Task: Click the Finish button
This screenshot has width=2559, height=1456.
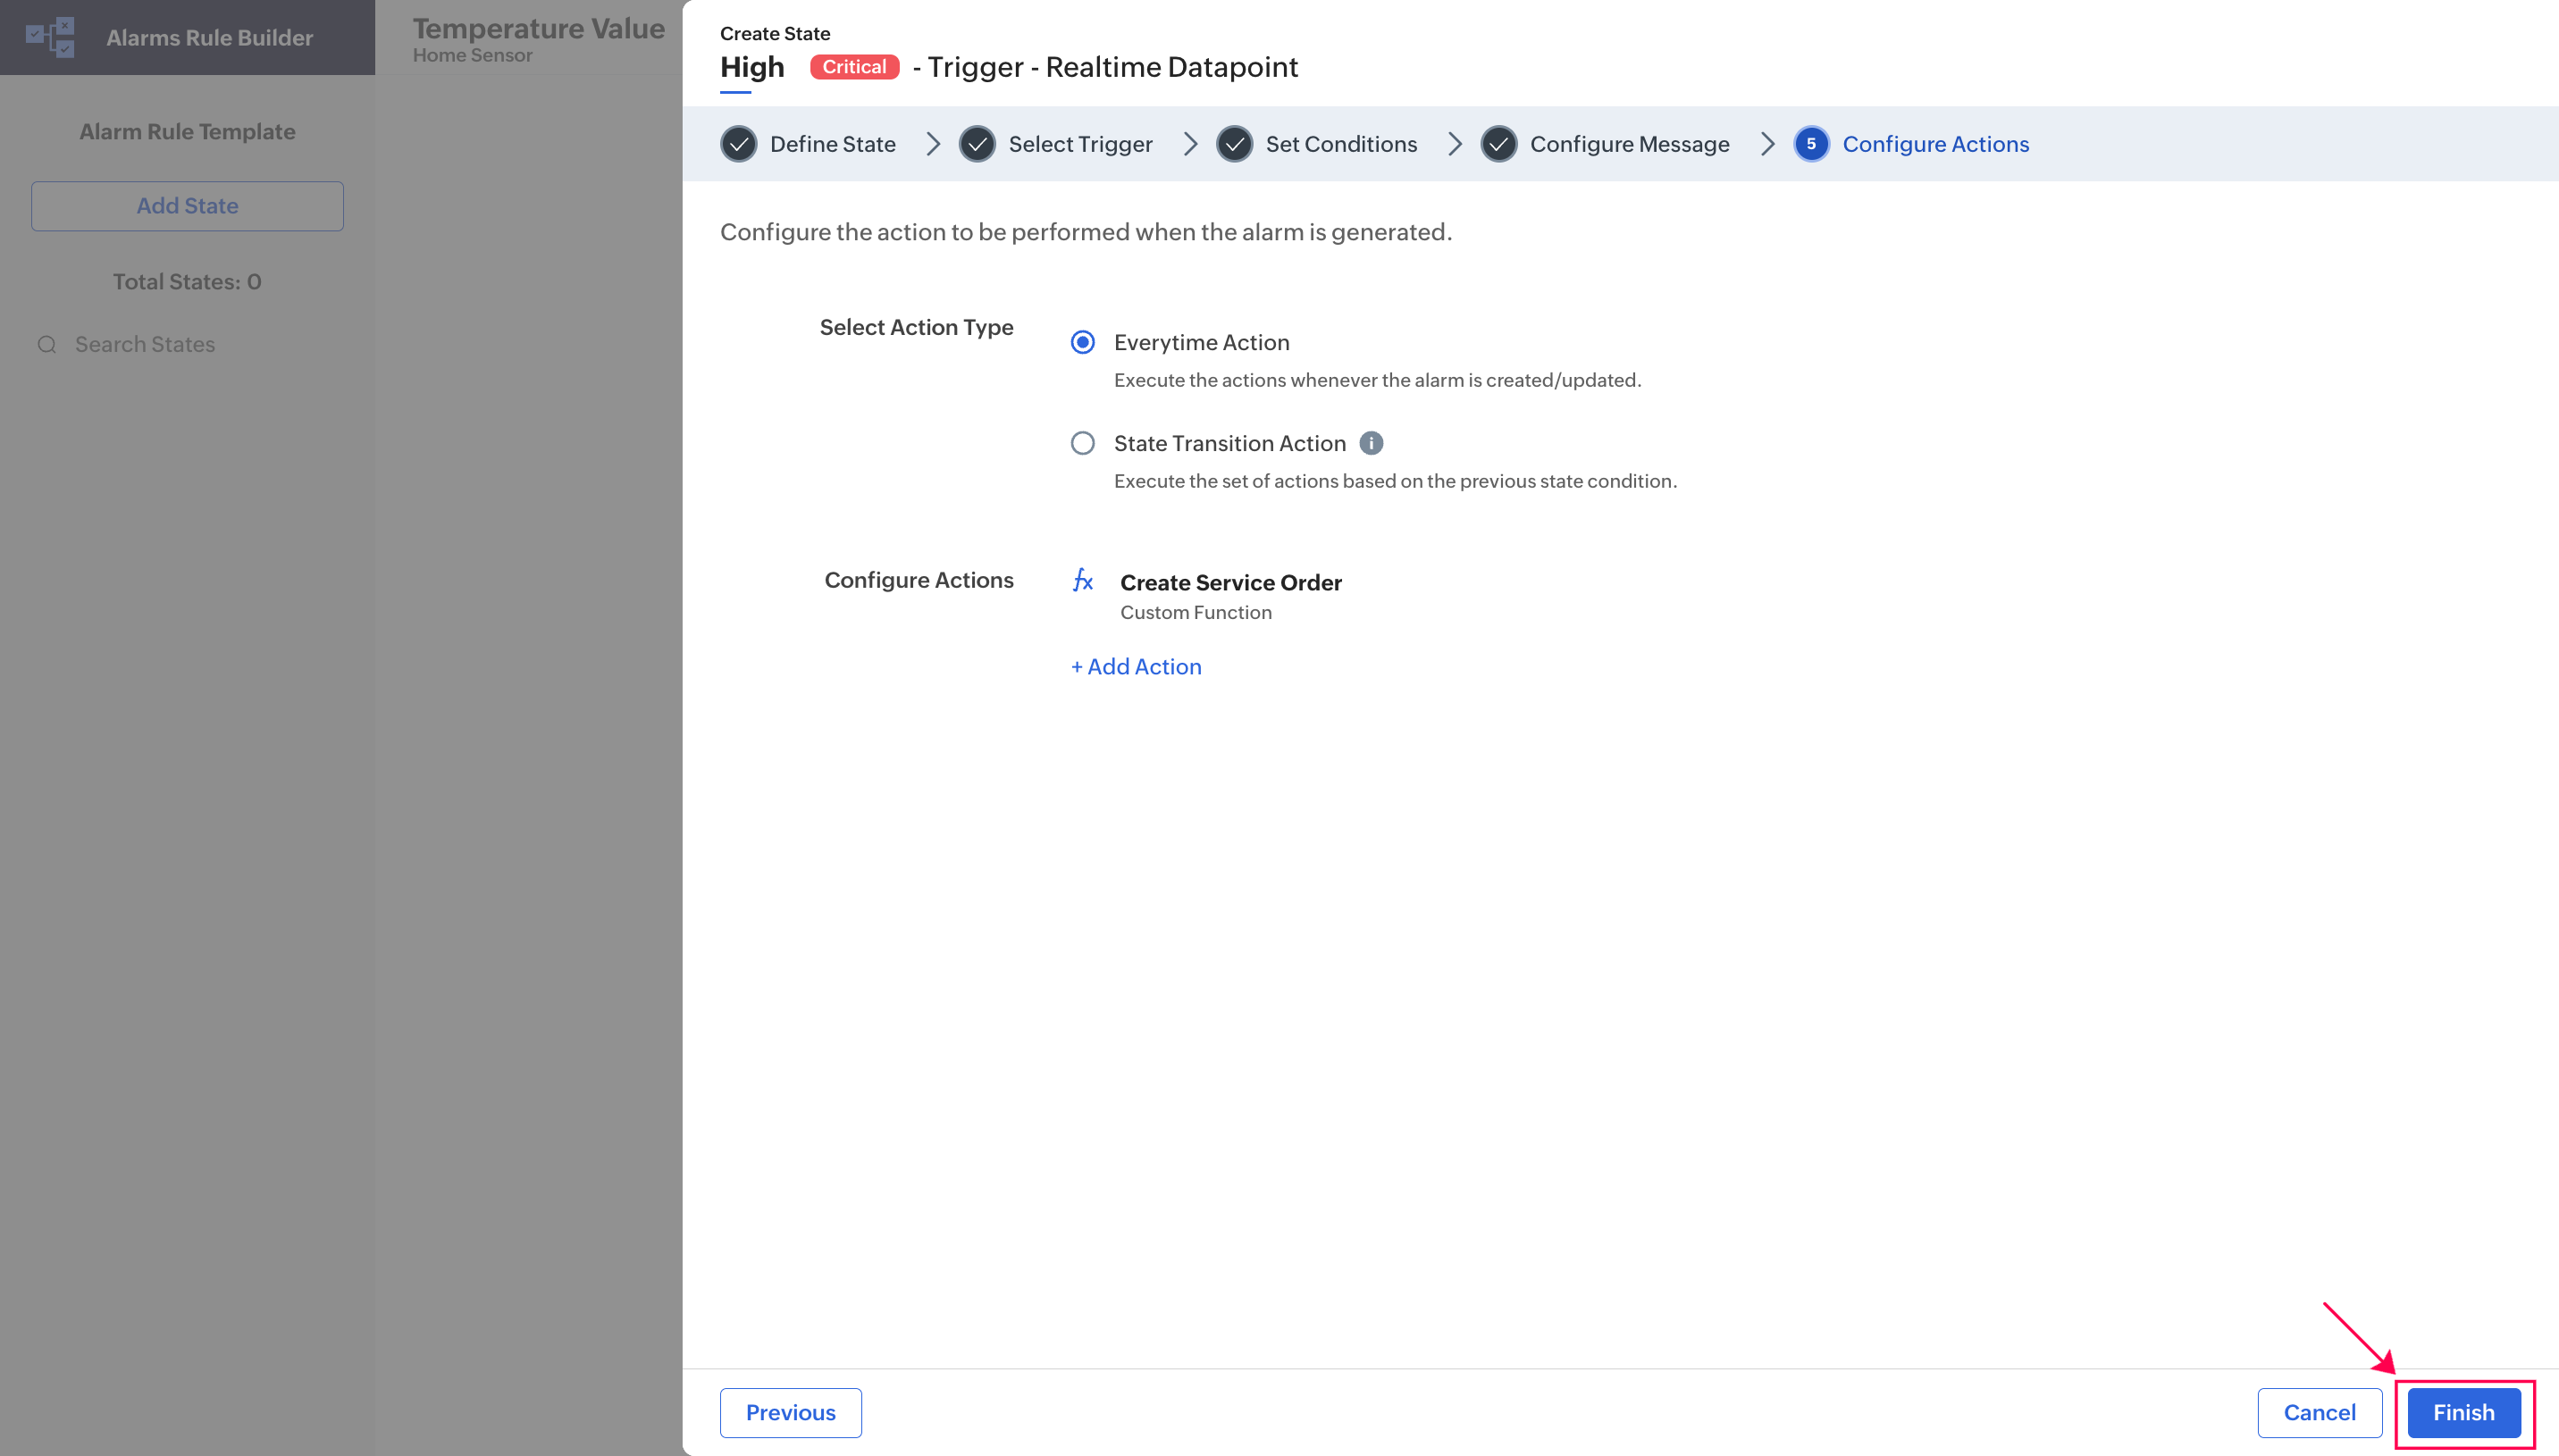Action: click(x=2463, y=1412)
